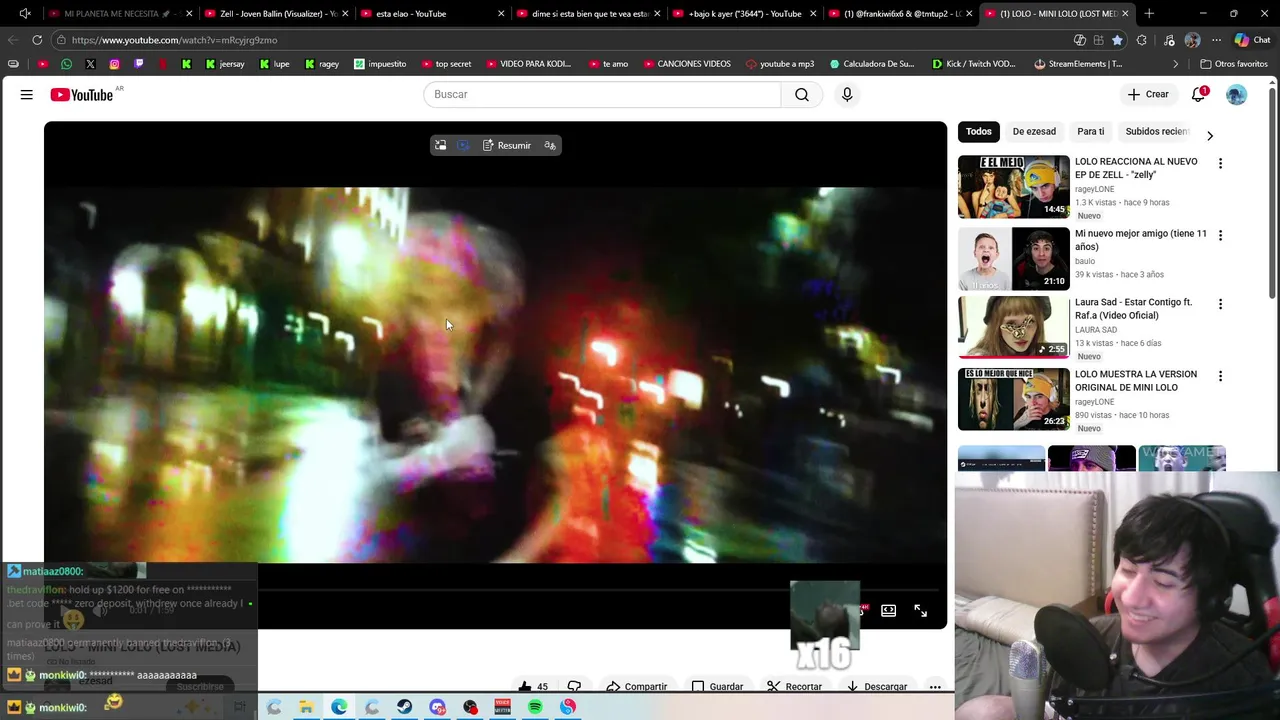The height and width of the screenshot is (720, 1280).
Task: Open options for Laura Sad video
Action: [x=1220, y=304]
